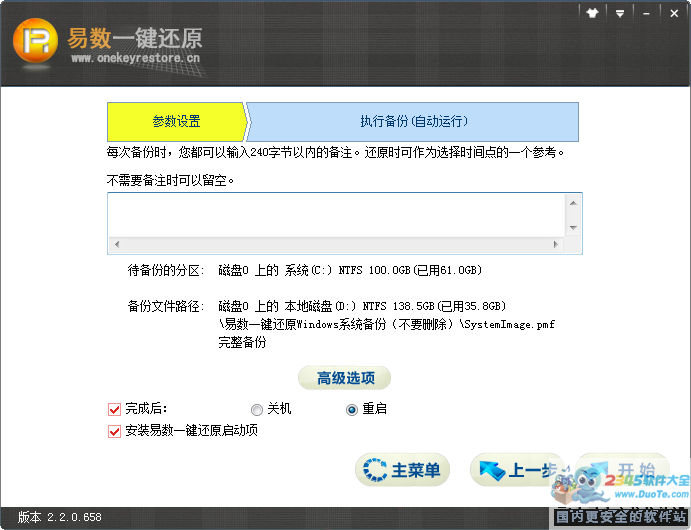
Task: Toggle 安装易数一键还原启动项 checkbox
Action: [114, 431]
